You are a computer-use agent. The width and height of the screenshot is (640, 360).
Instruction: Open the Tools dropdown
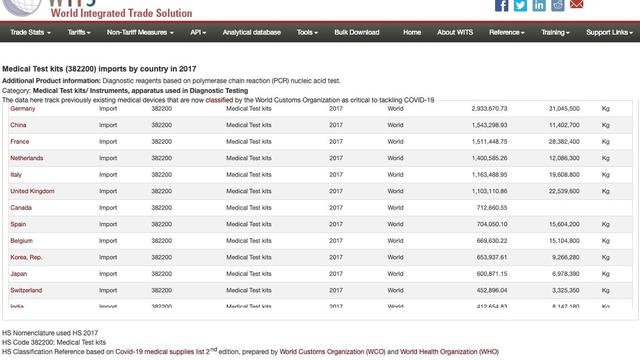pos(307,32)
